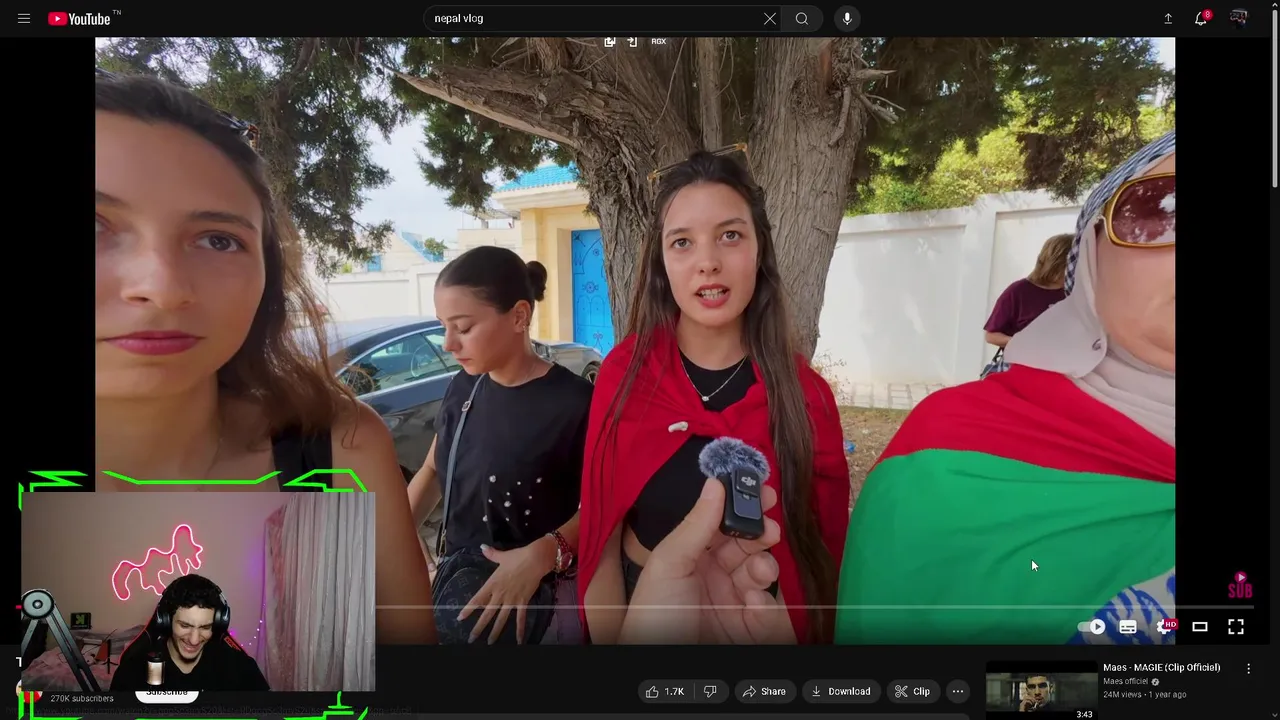The image size is (1280, 720).
Task: Open the notifications bell
Action: 1201,19
